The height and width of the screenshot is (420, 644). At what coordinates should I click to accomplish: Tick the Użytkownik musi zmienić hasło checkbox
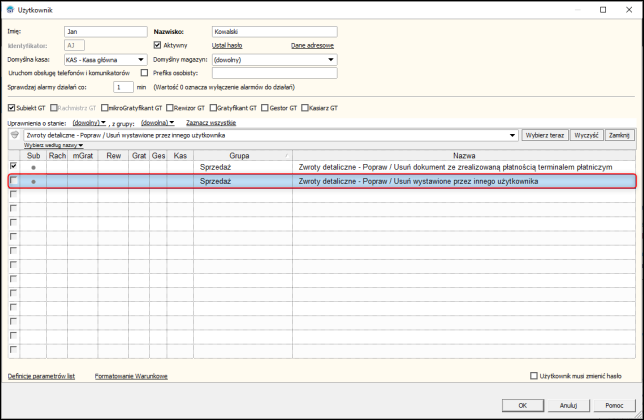click(x=534, y=376)
